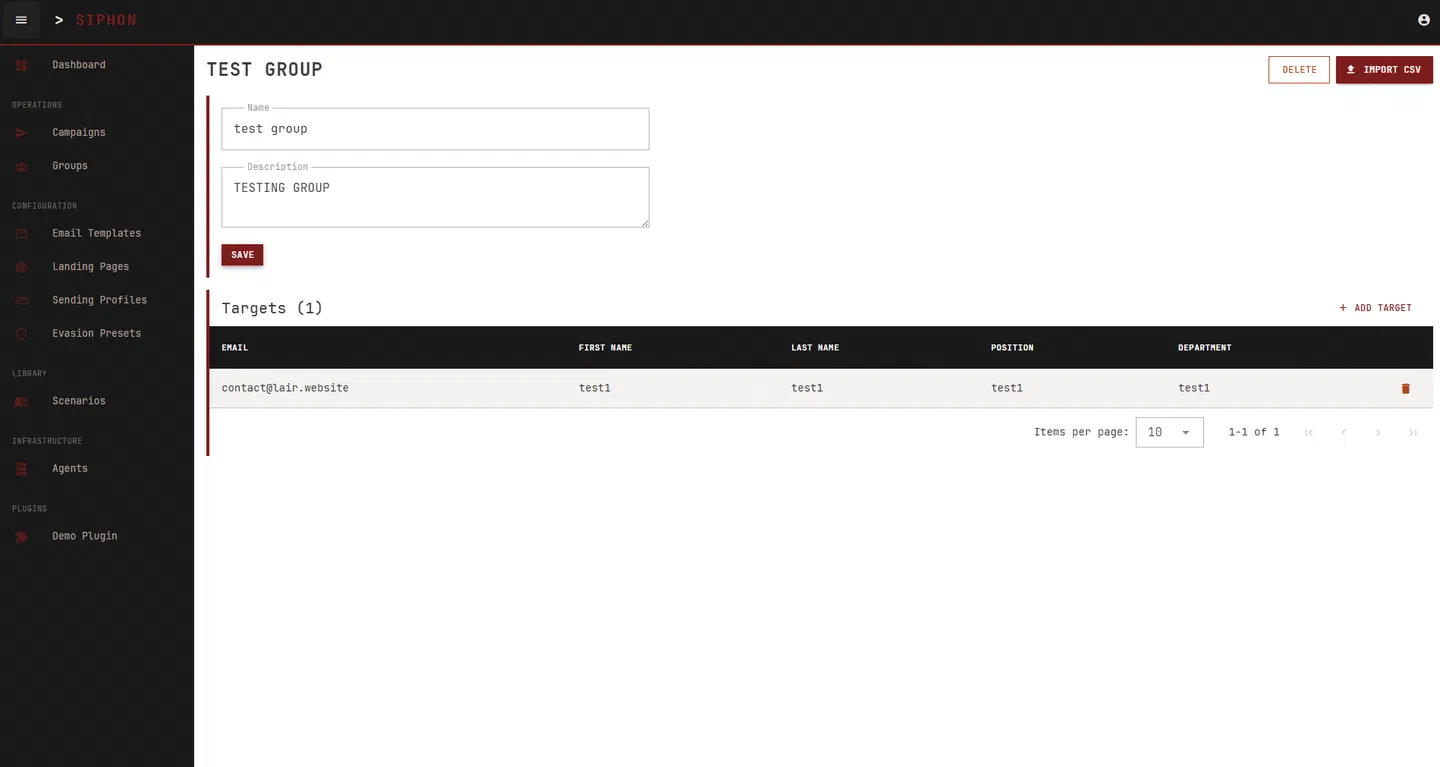
Task: Click the Scenarios library icon
Action: 22,401
